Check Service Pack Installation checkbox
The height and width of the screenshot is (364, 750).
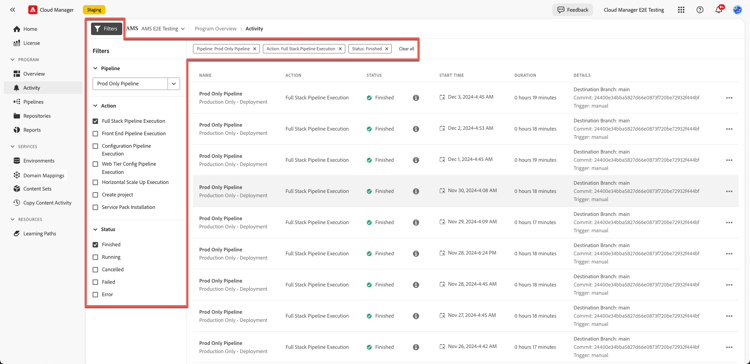tap(95, 207)
